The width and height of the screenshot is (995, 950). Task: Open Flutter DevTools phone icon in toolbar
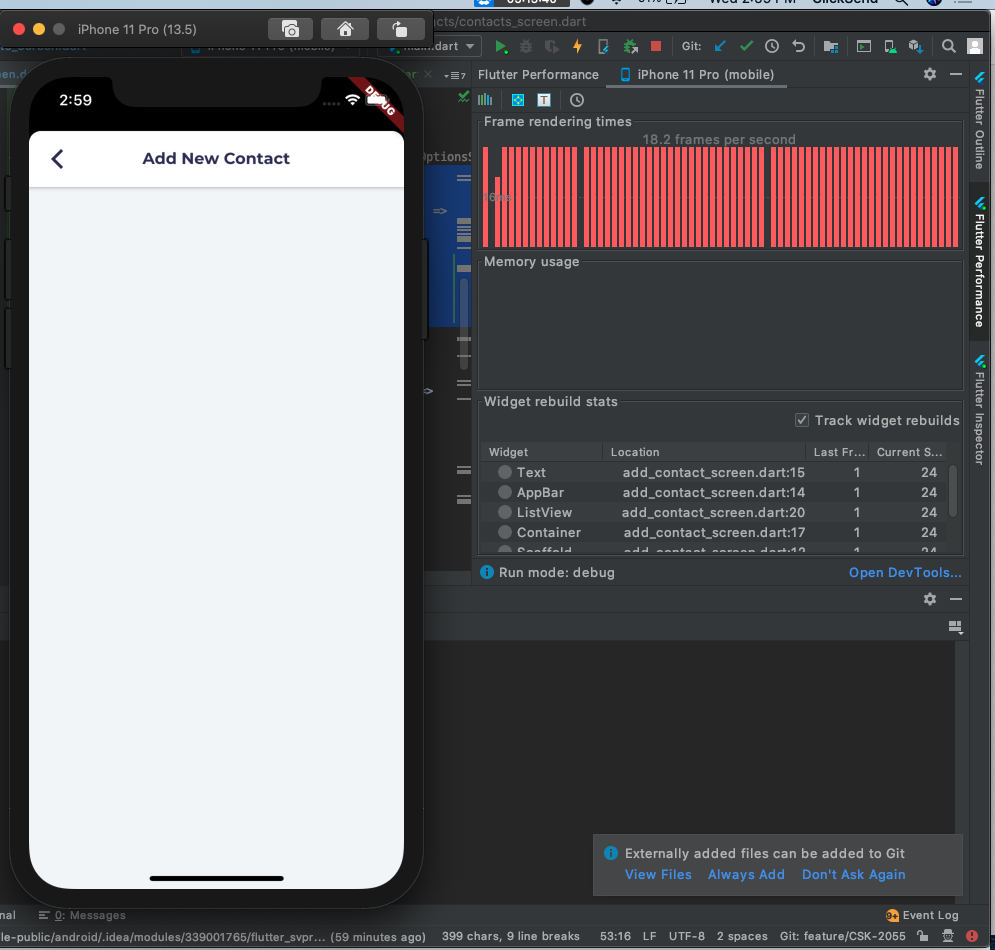tap(603, 46)
